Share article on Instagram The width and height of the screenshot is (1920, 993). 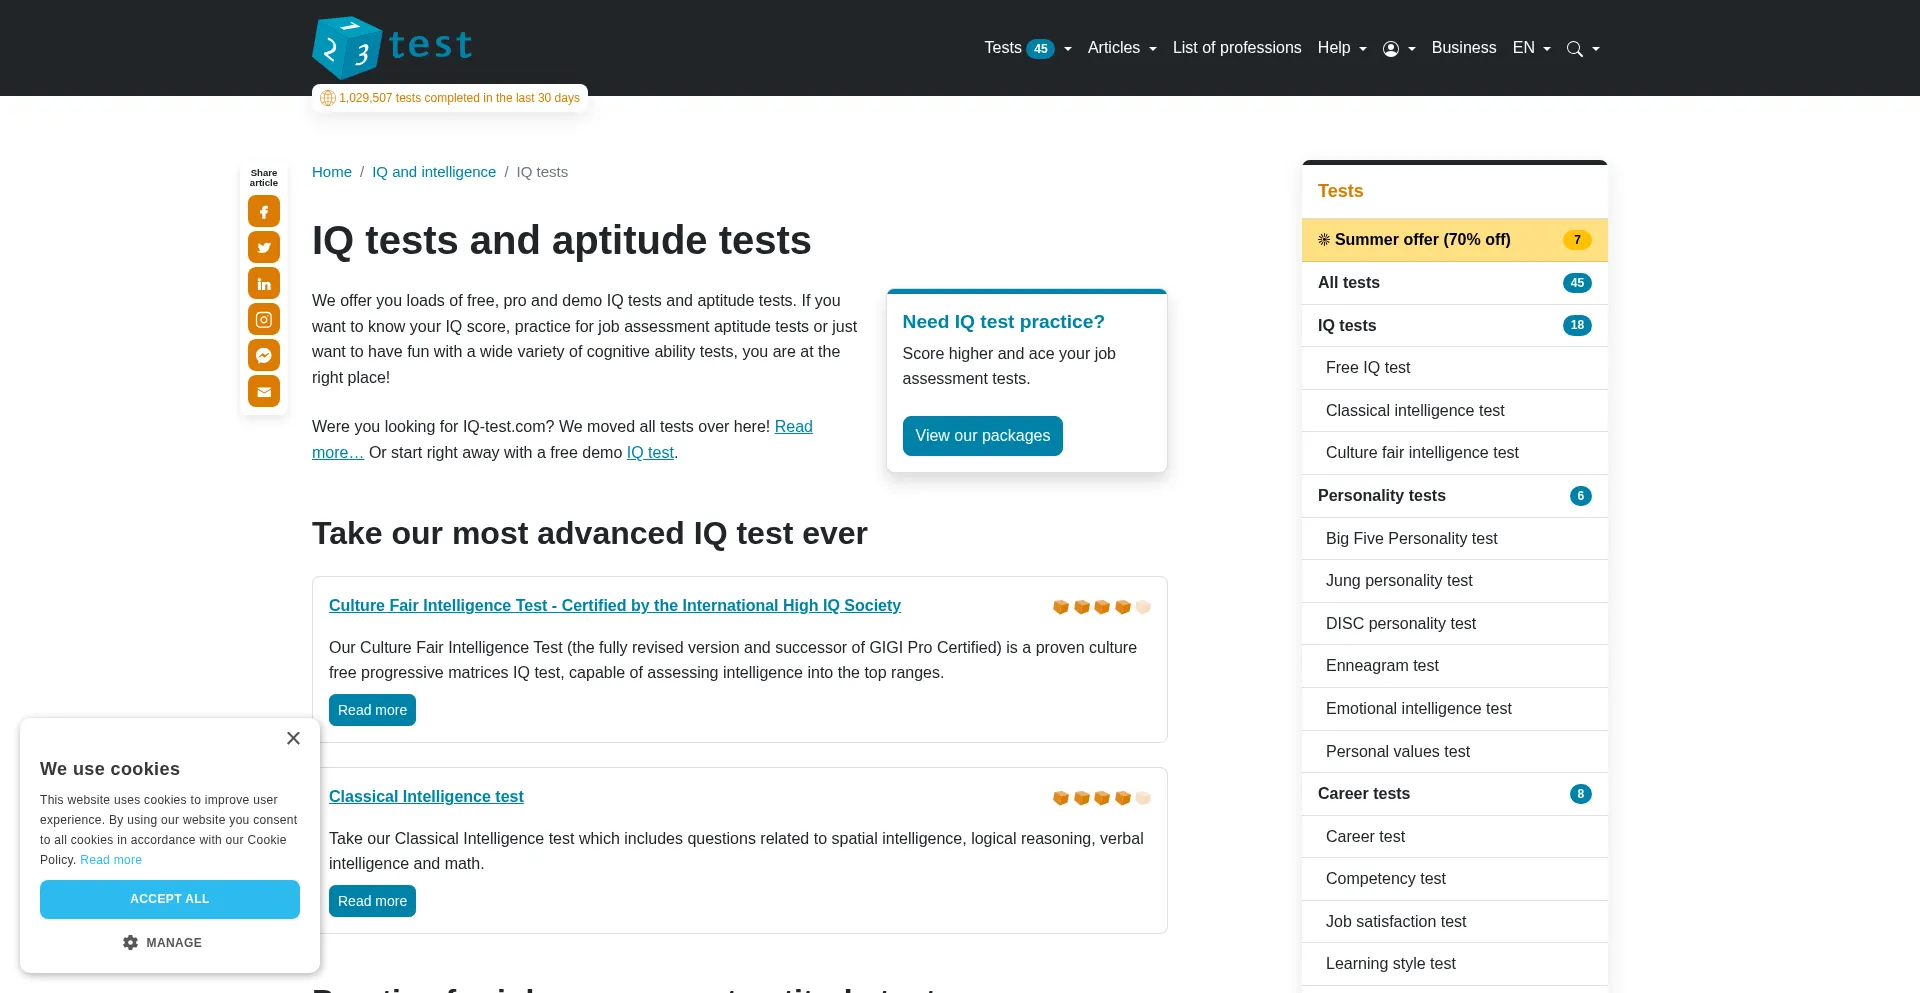(x=264, y=319)
